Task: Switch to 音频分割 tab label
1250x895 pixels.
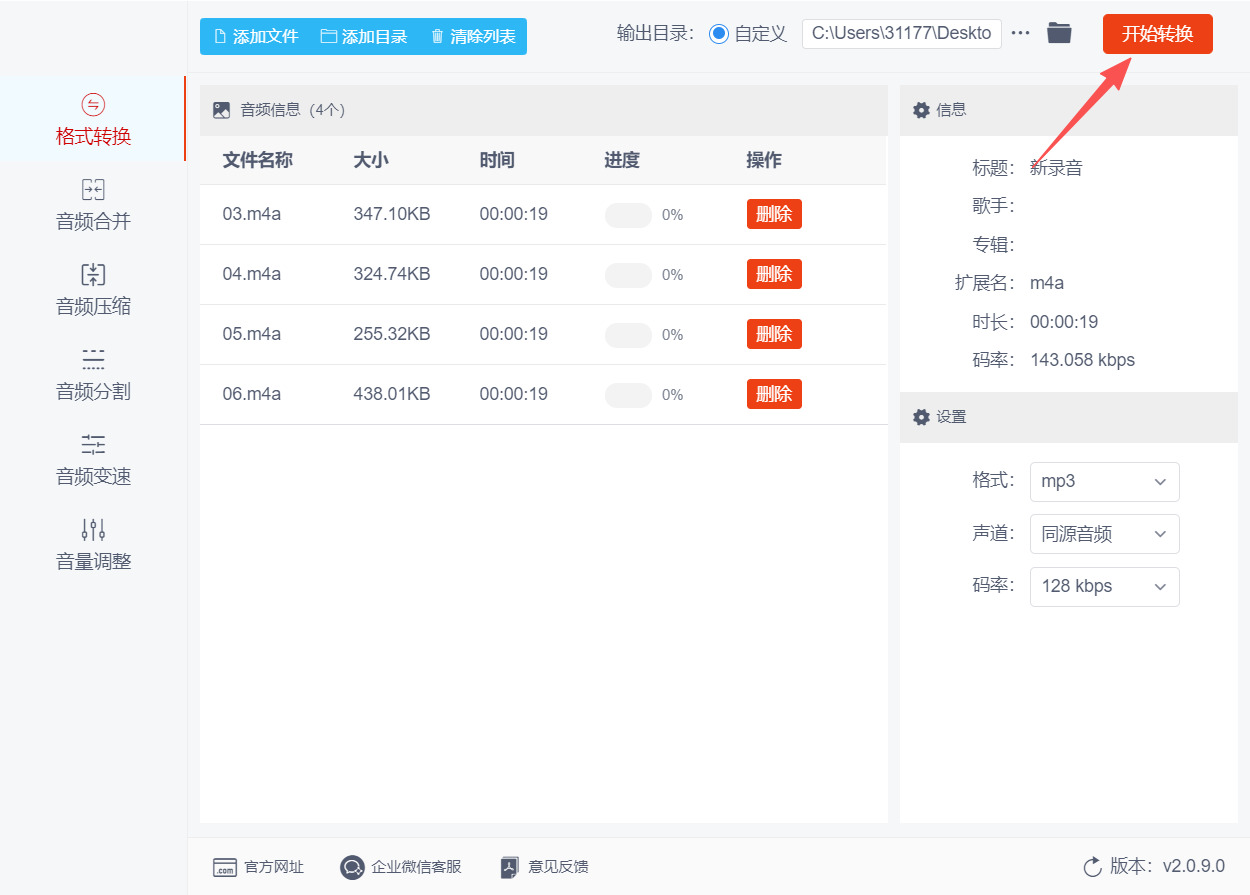Action: pyautogui.click(x=93, y=392)
